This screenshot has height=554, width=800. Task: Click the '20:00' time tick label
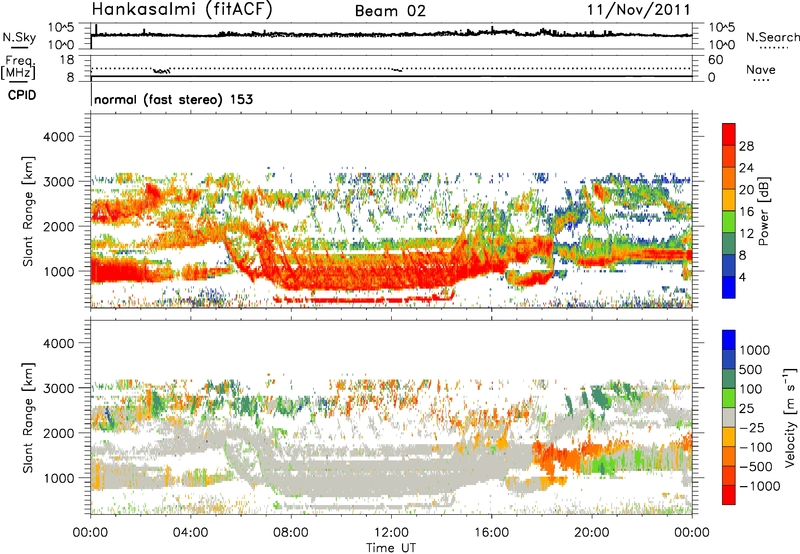pyautogui.click(x=591, y=533)
